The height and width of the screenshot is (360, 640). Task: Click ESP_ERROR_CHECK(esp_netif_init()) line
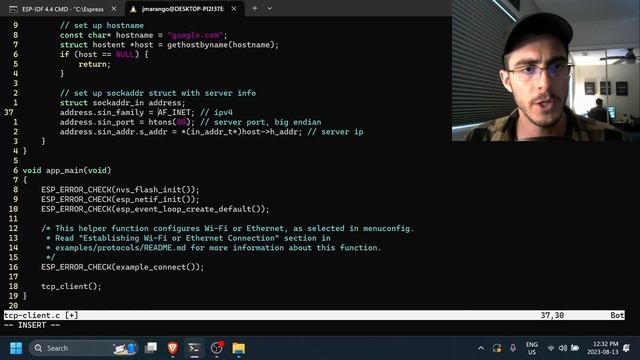point(120,199)
